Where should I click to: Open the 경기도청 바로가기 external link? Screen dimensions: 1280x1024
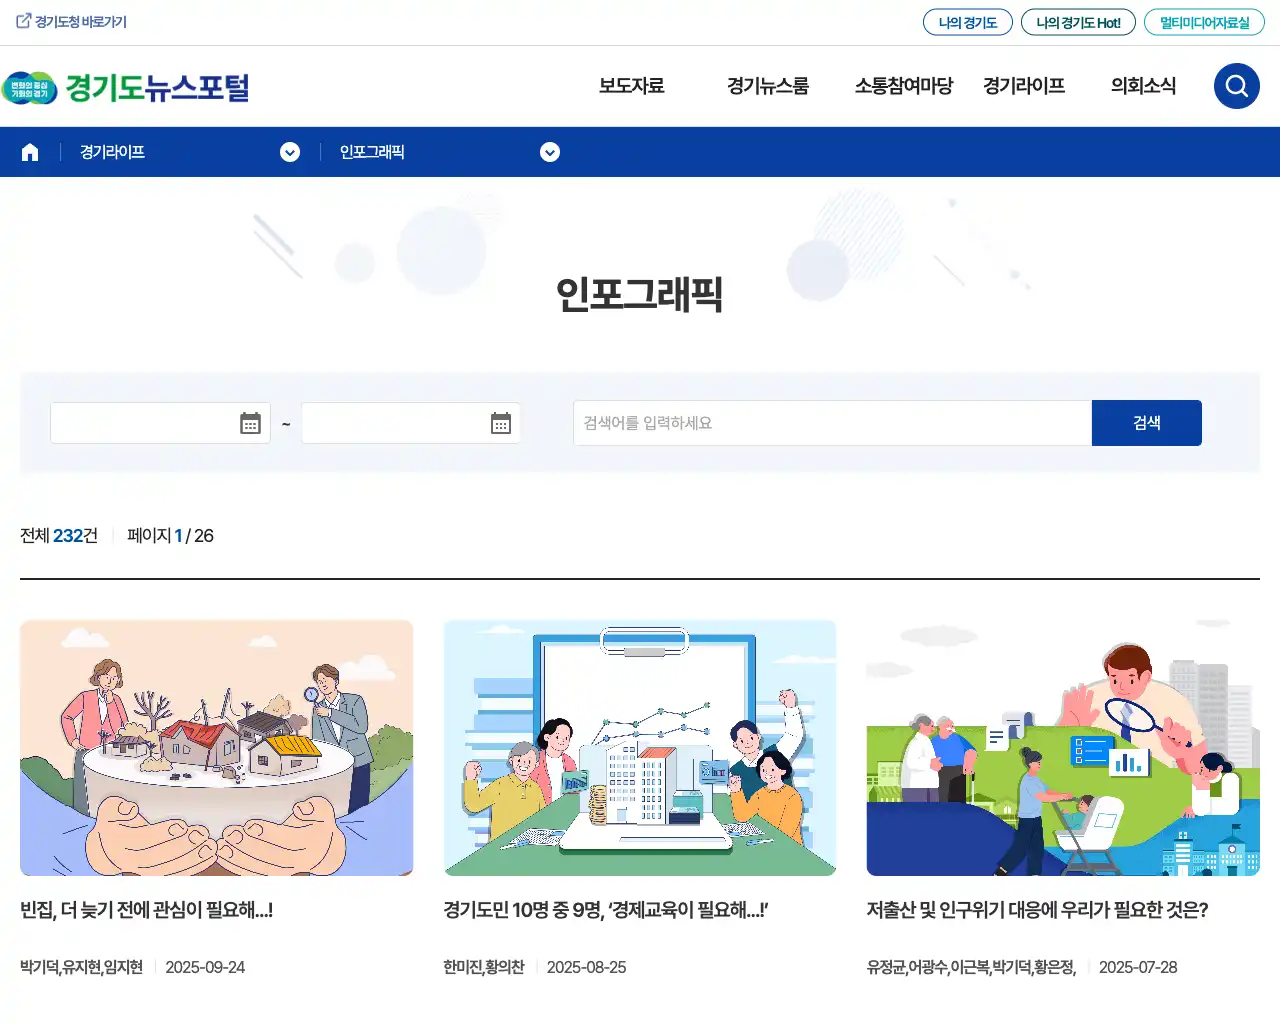(x=72, y=22)
